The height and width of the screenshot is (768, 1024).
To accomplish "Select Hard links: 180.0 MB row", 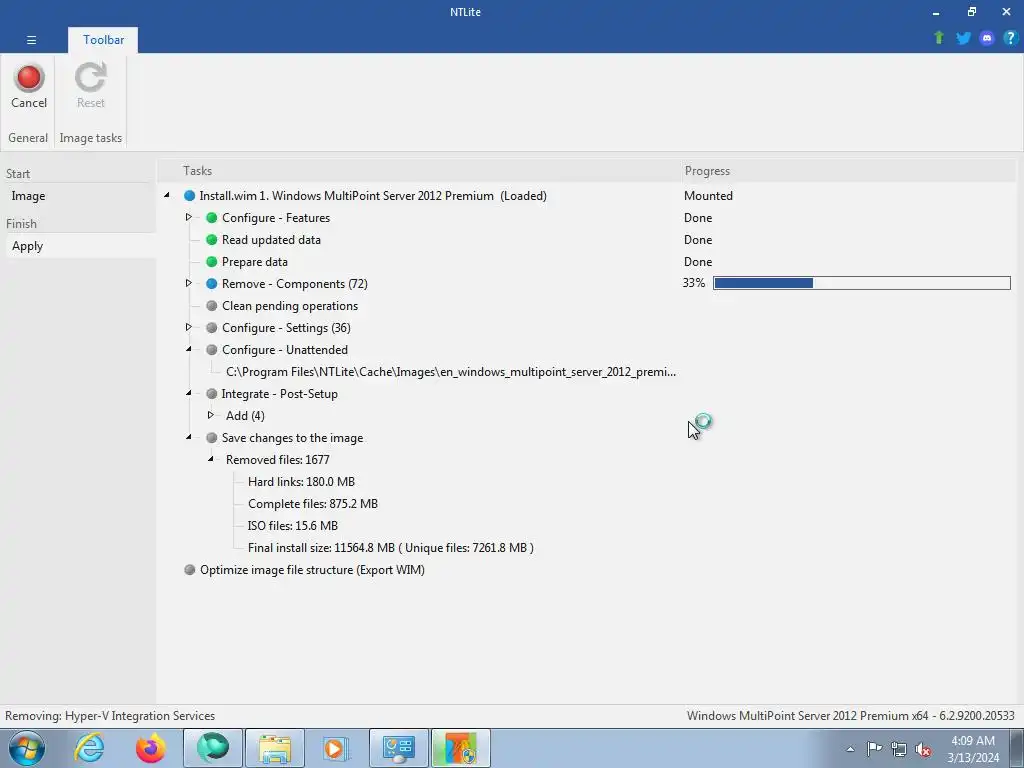I will [x=301, y=482].
